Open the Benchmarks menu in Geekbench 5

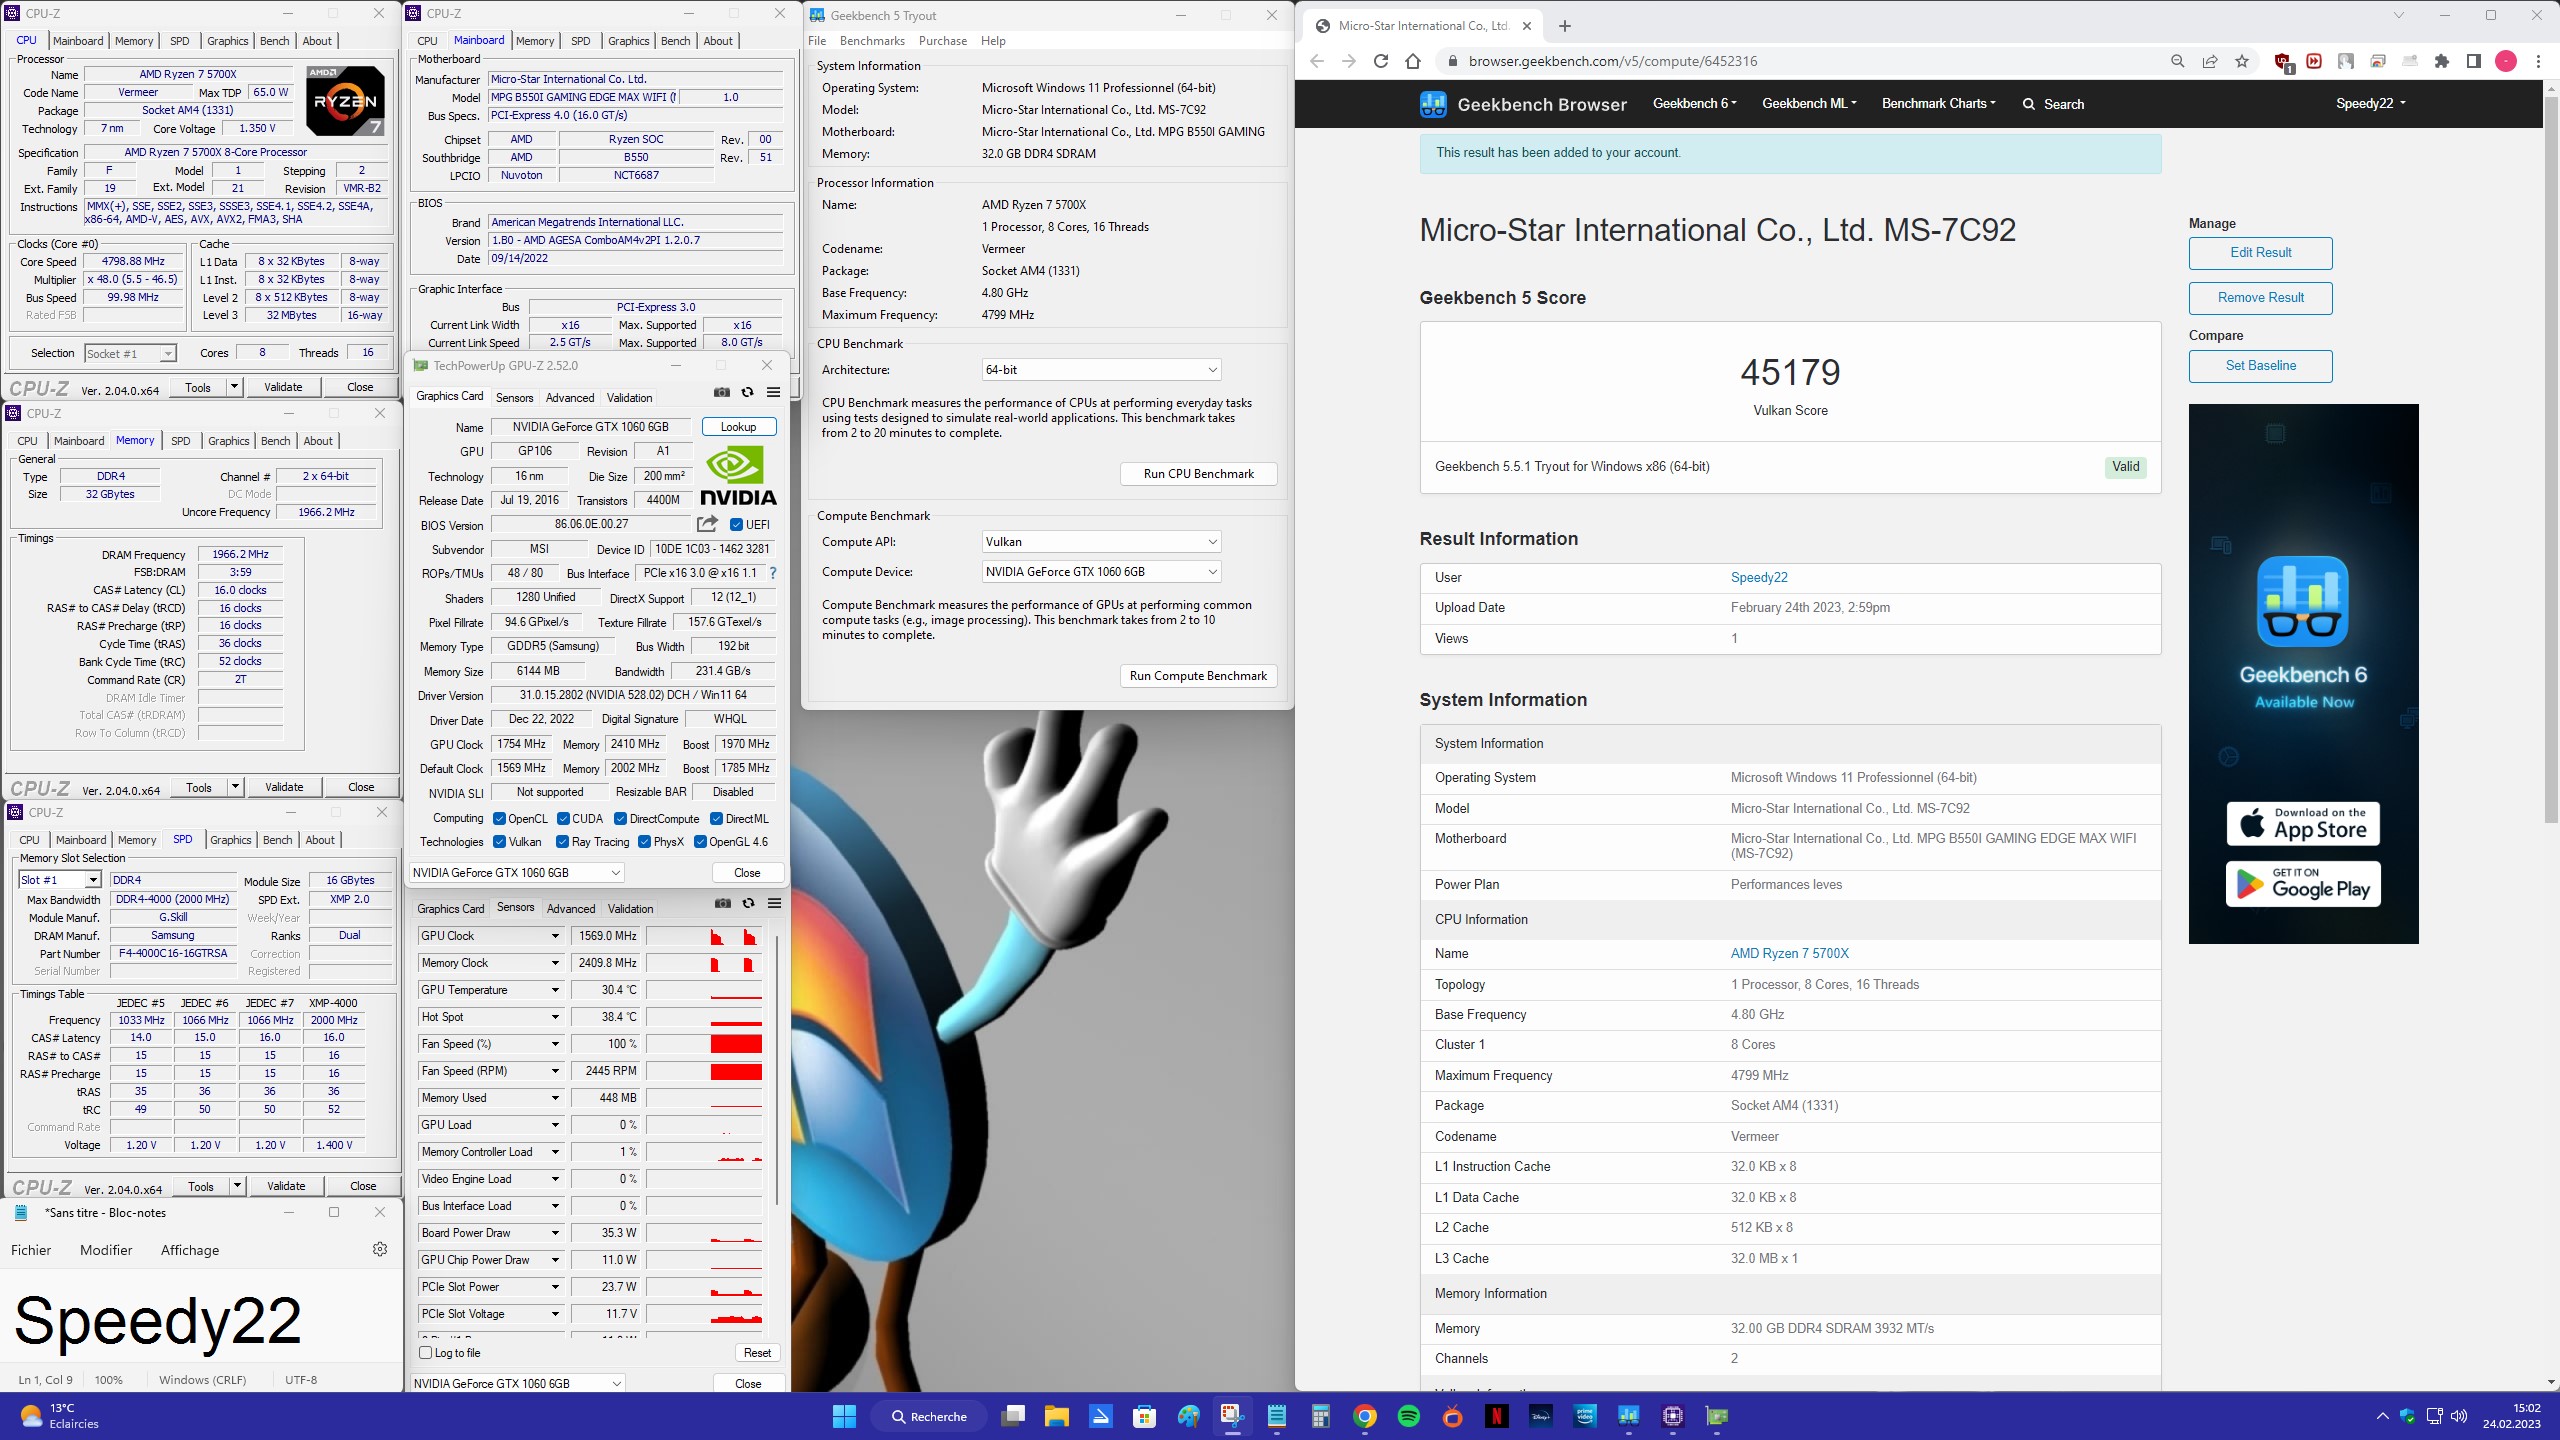872,41
